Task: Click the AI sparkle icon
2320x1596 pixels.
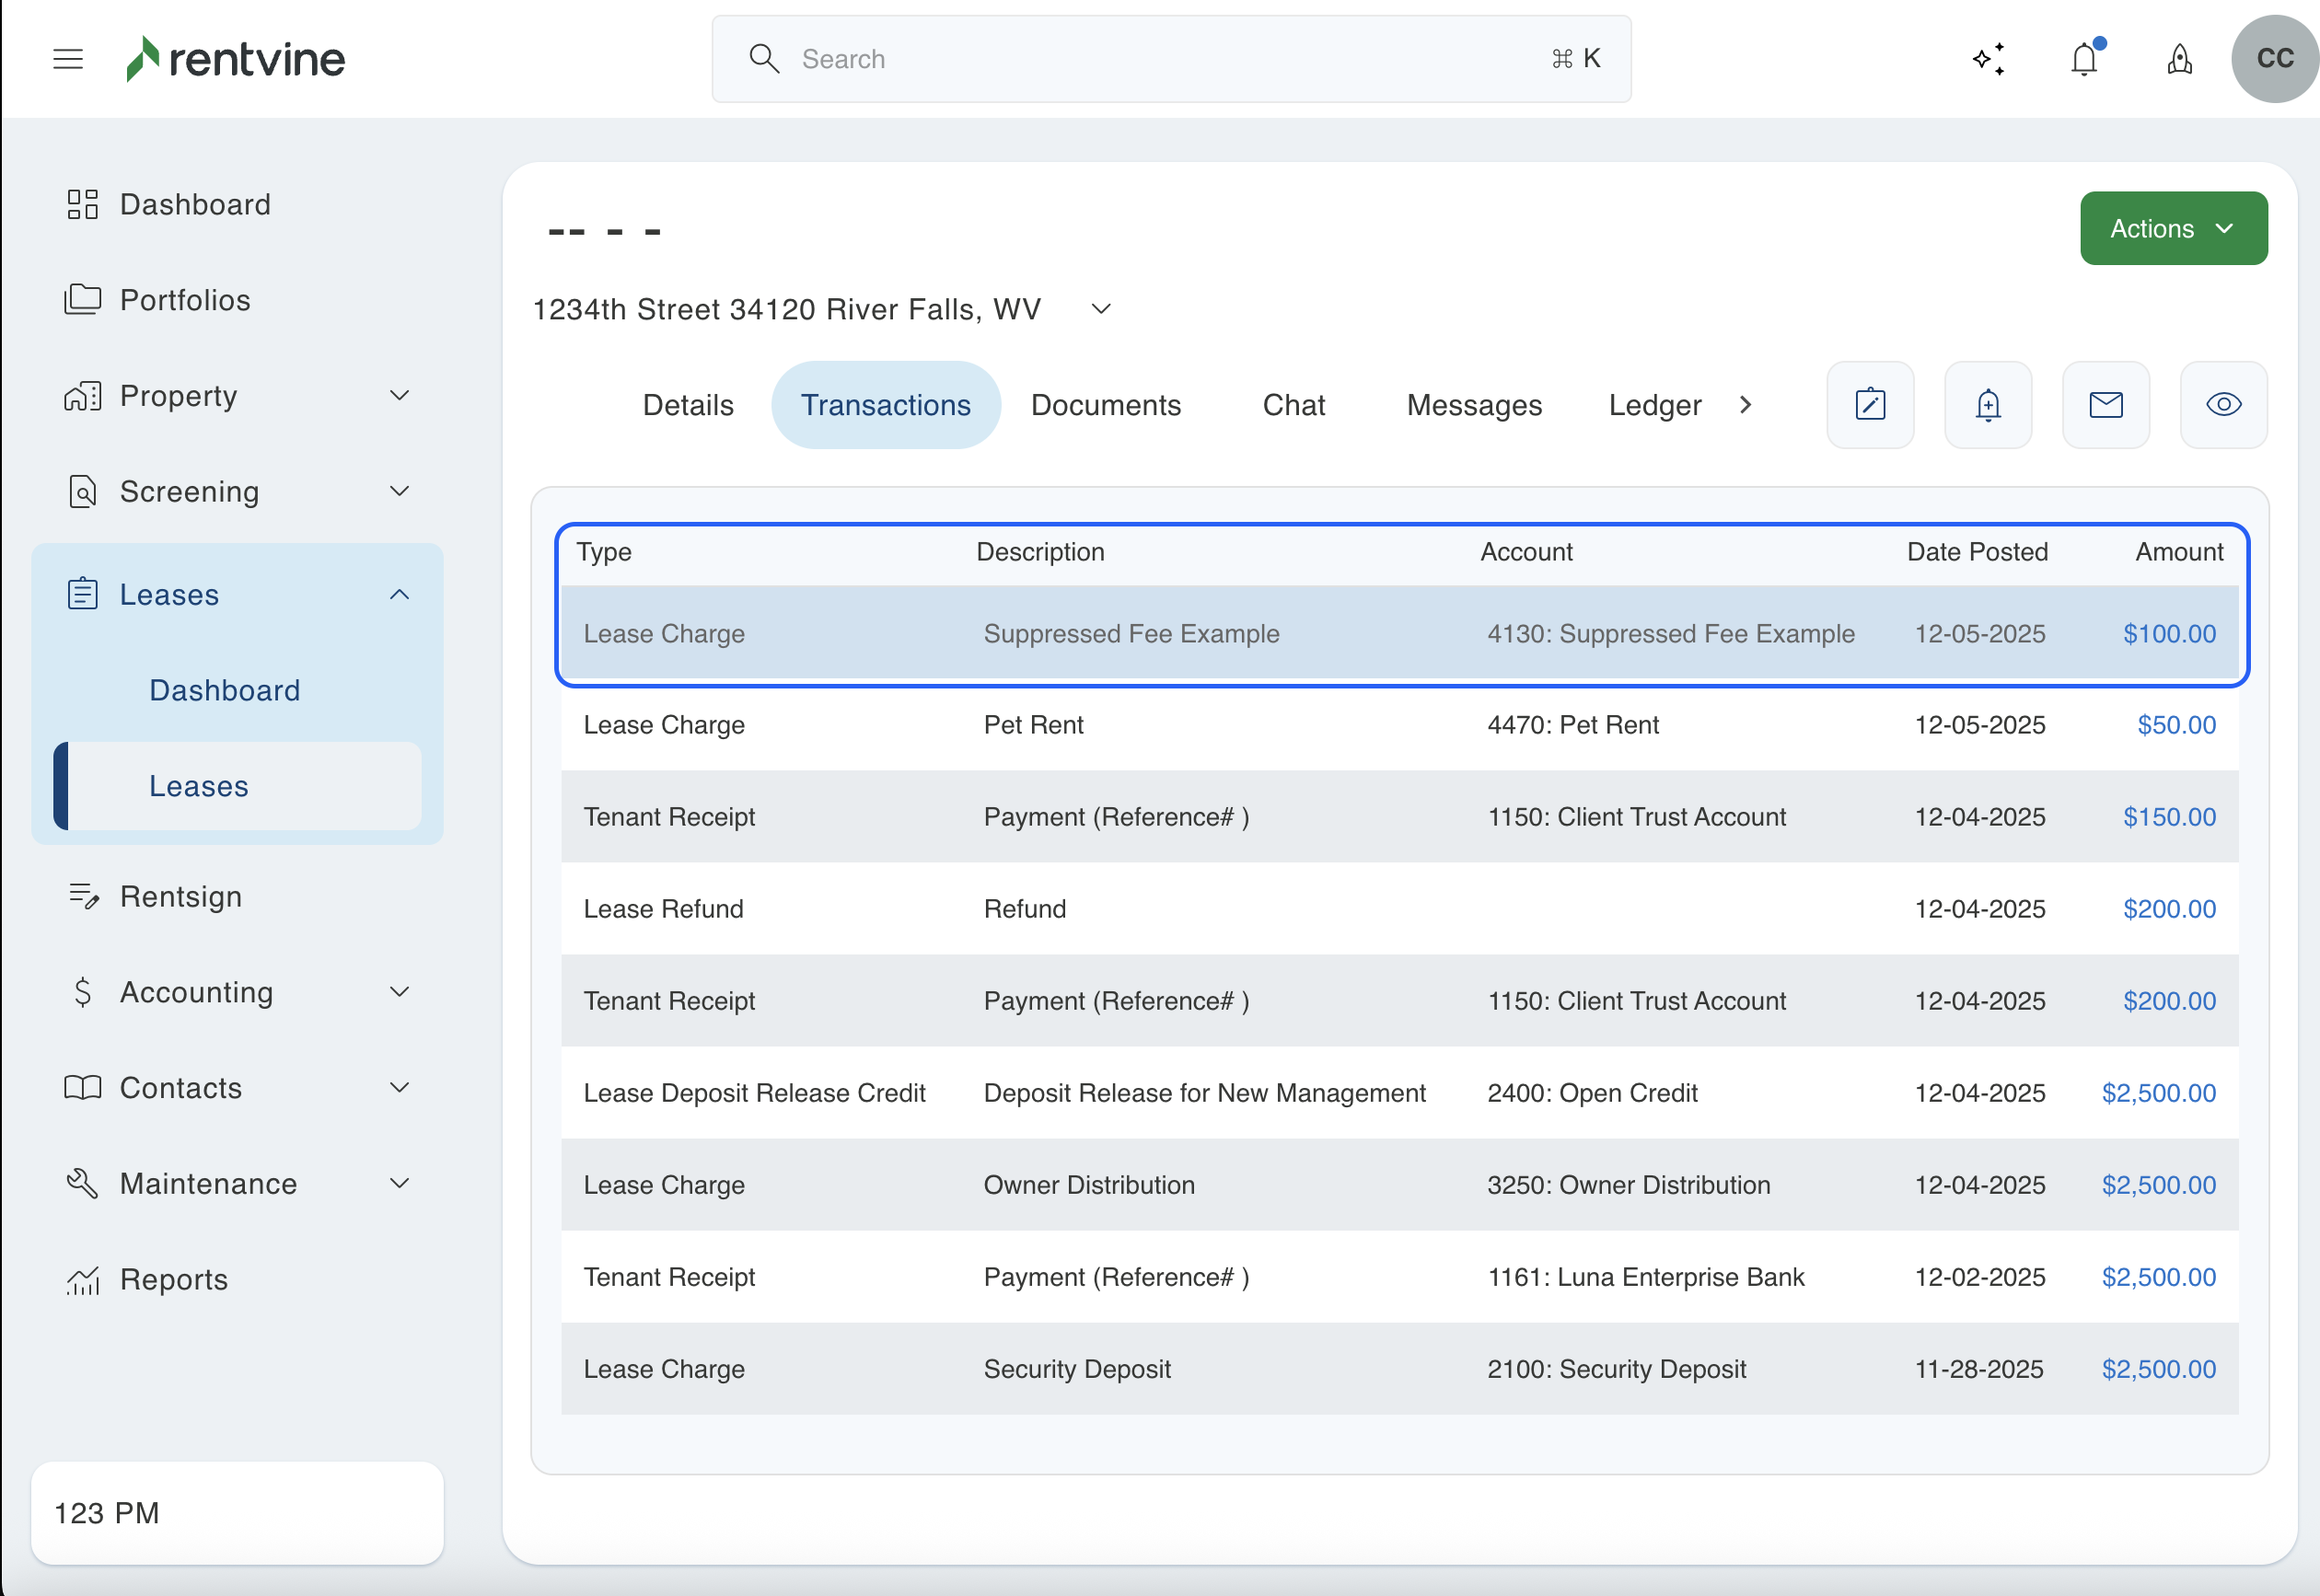Action: point(1988,59)
